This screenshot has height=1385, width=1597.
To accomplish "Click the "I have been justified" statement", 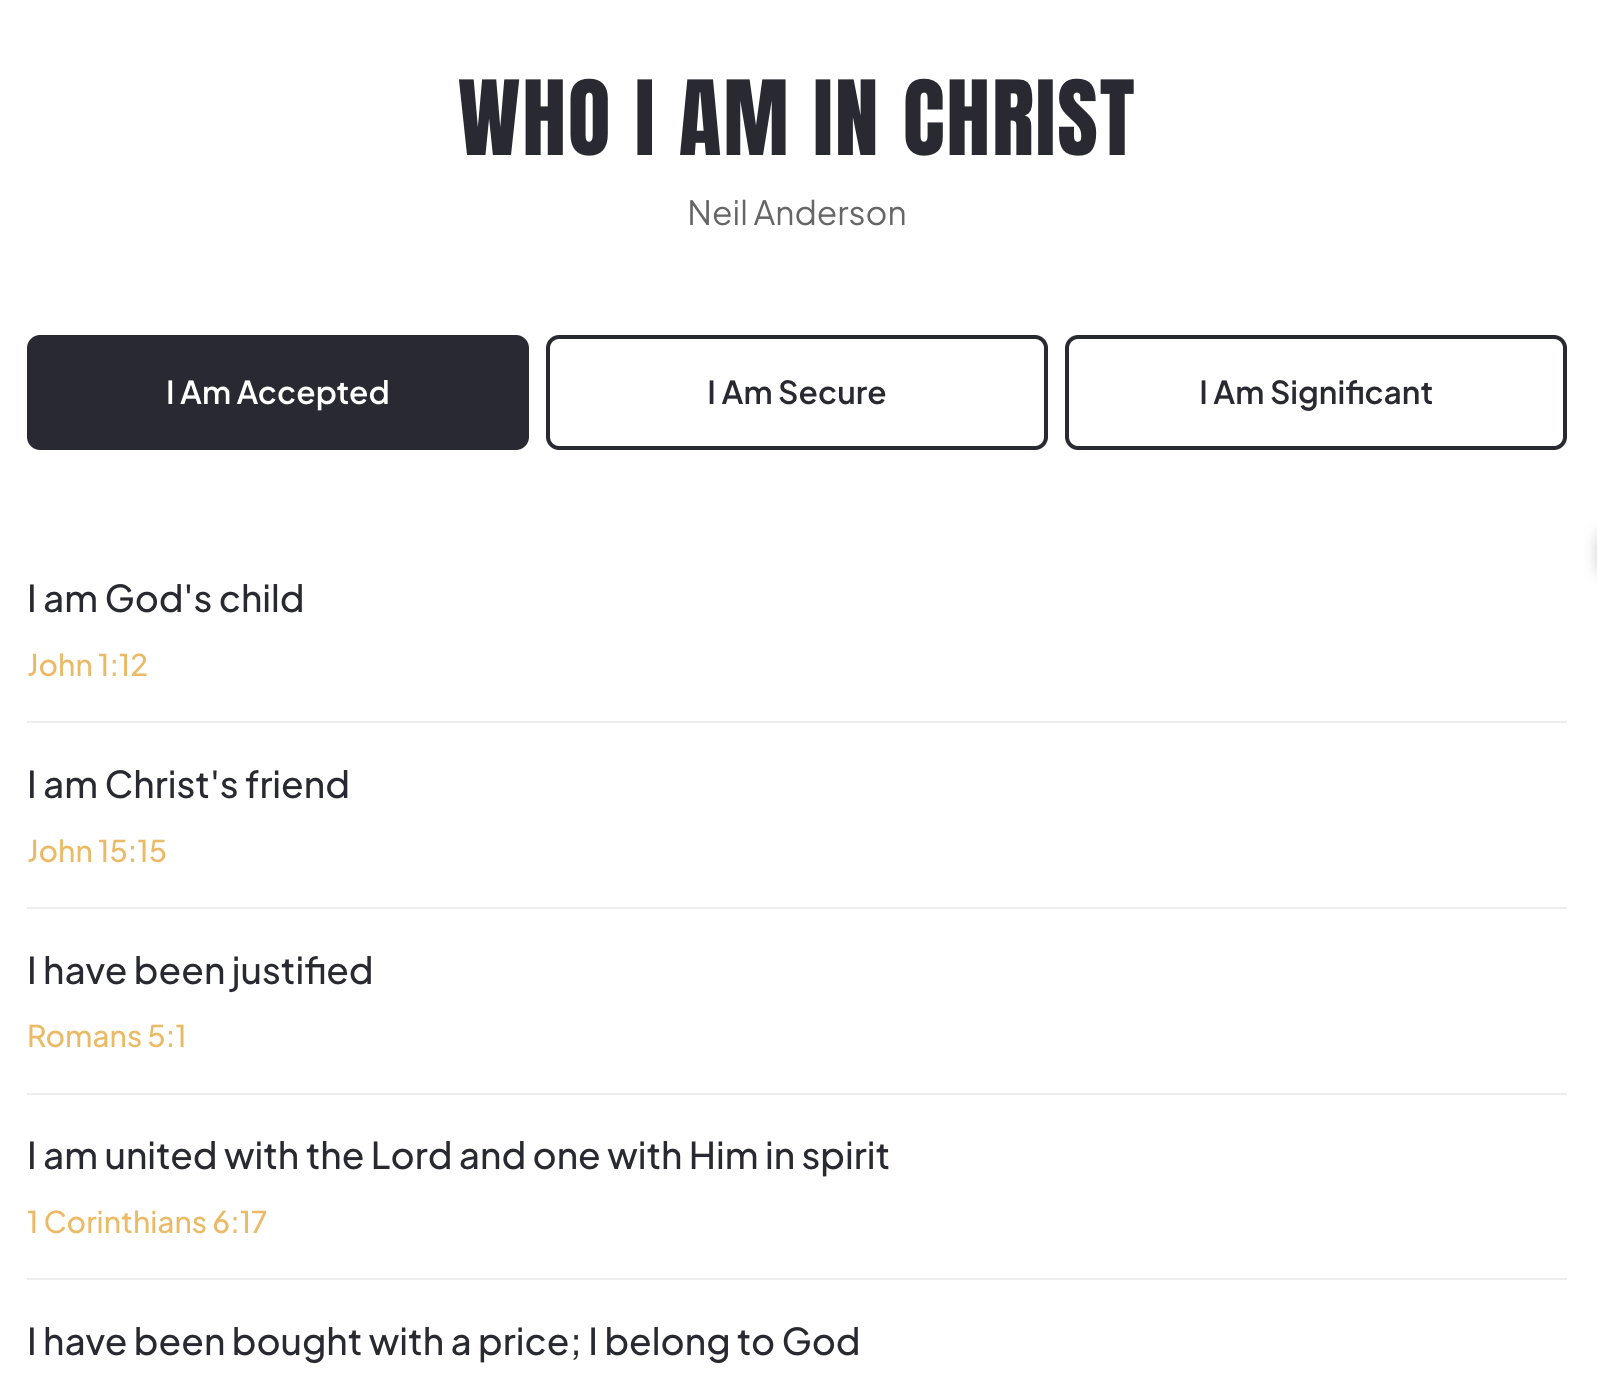I will click(200, 971).
